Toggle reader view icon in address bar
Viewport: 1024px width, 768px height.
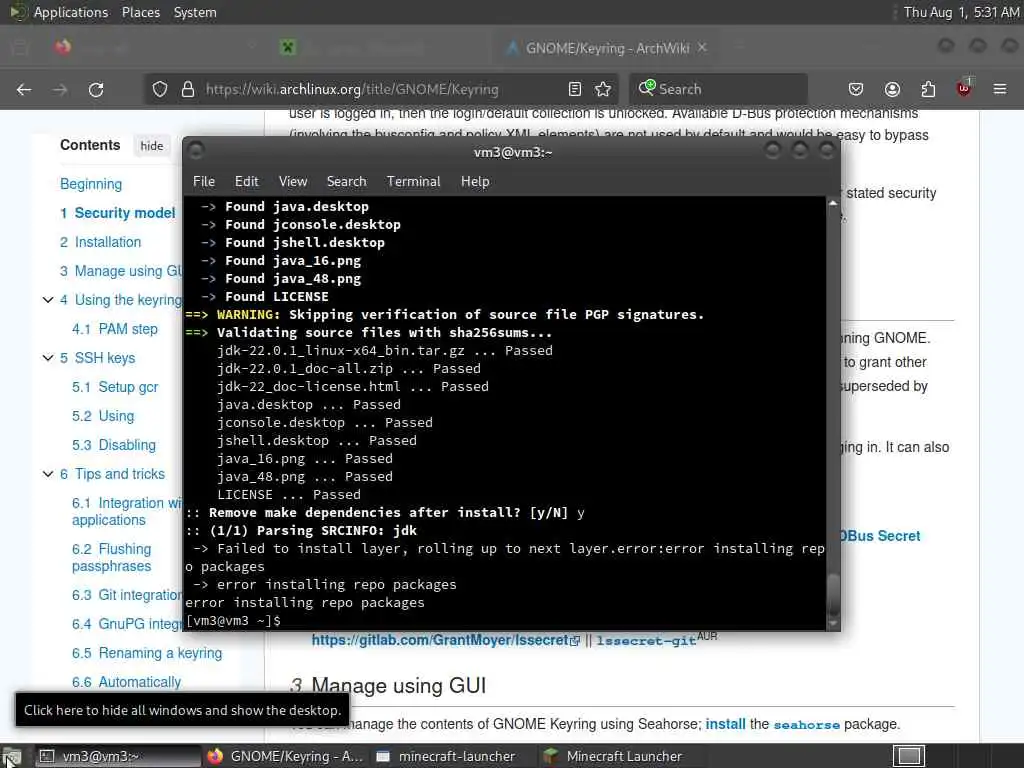575,89
